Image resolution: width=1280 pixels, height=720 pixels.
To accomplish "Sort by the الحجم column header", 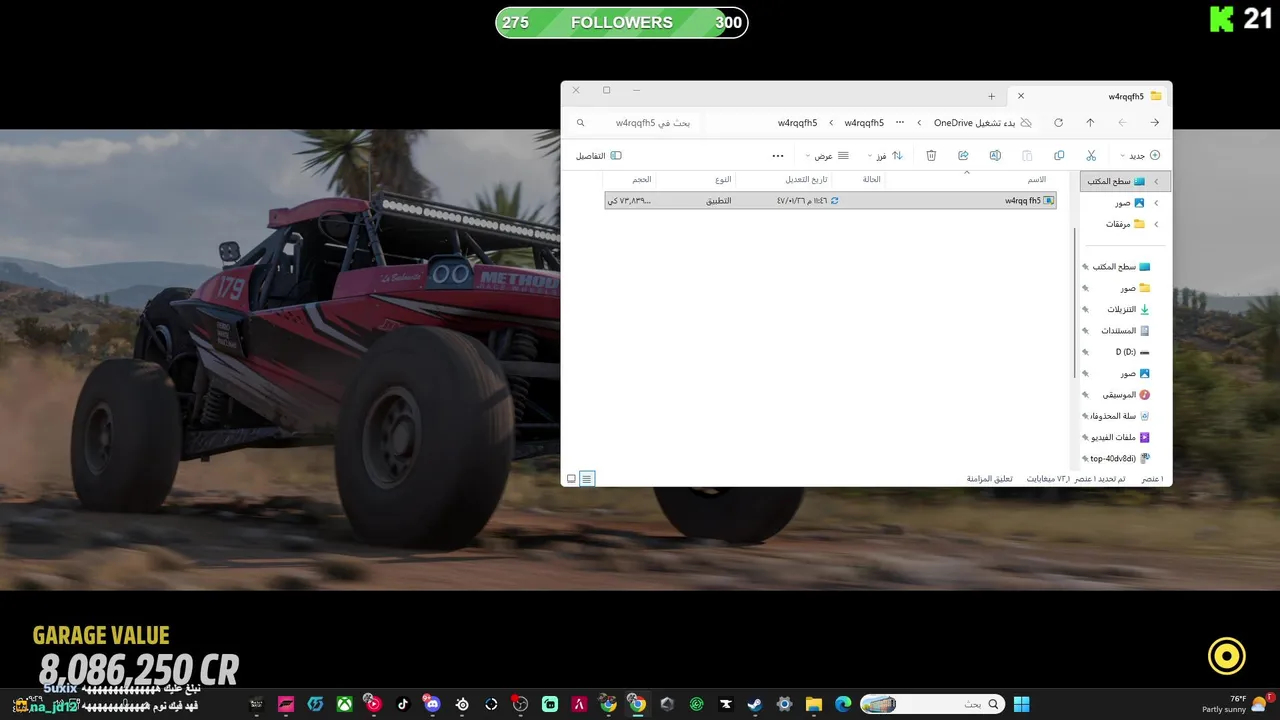I will pos(641,179).
